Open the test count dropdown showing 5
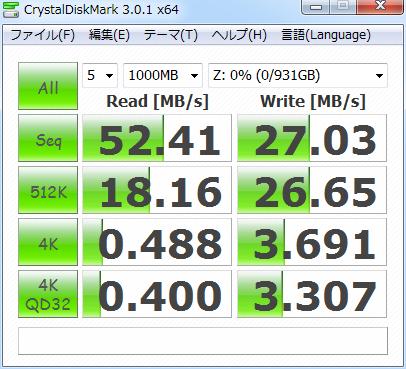The width and height of the screenshot is (406, 369). [100, 76]
